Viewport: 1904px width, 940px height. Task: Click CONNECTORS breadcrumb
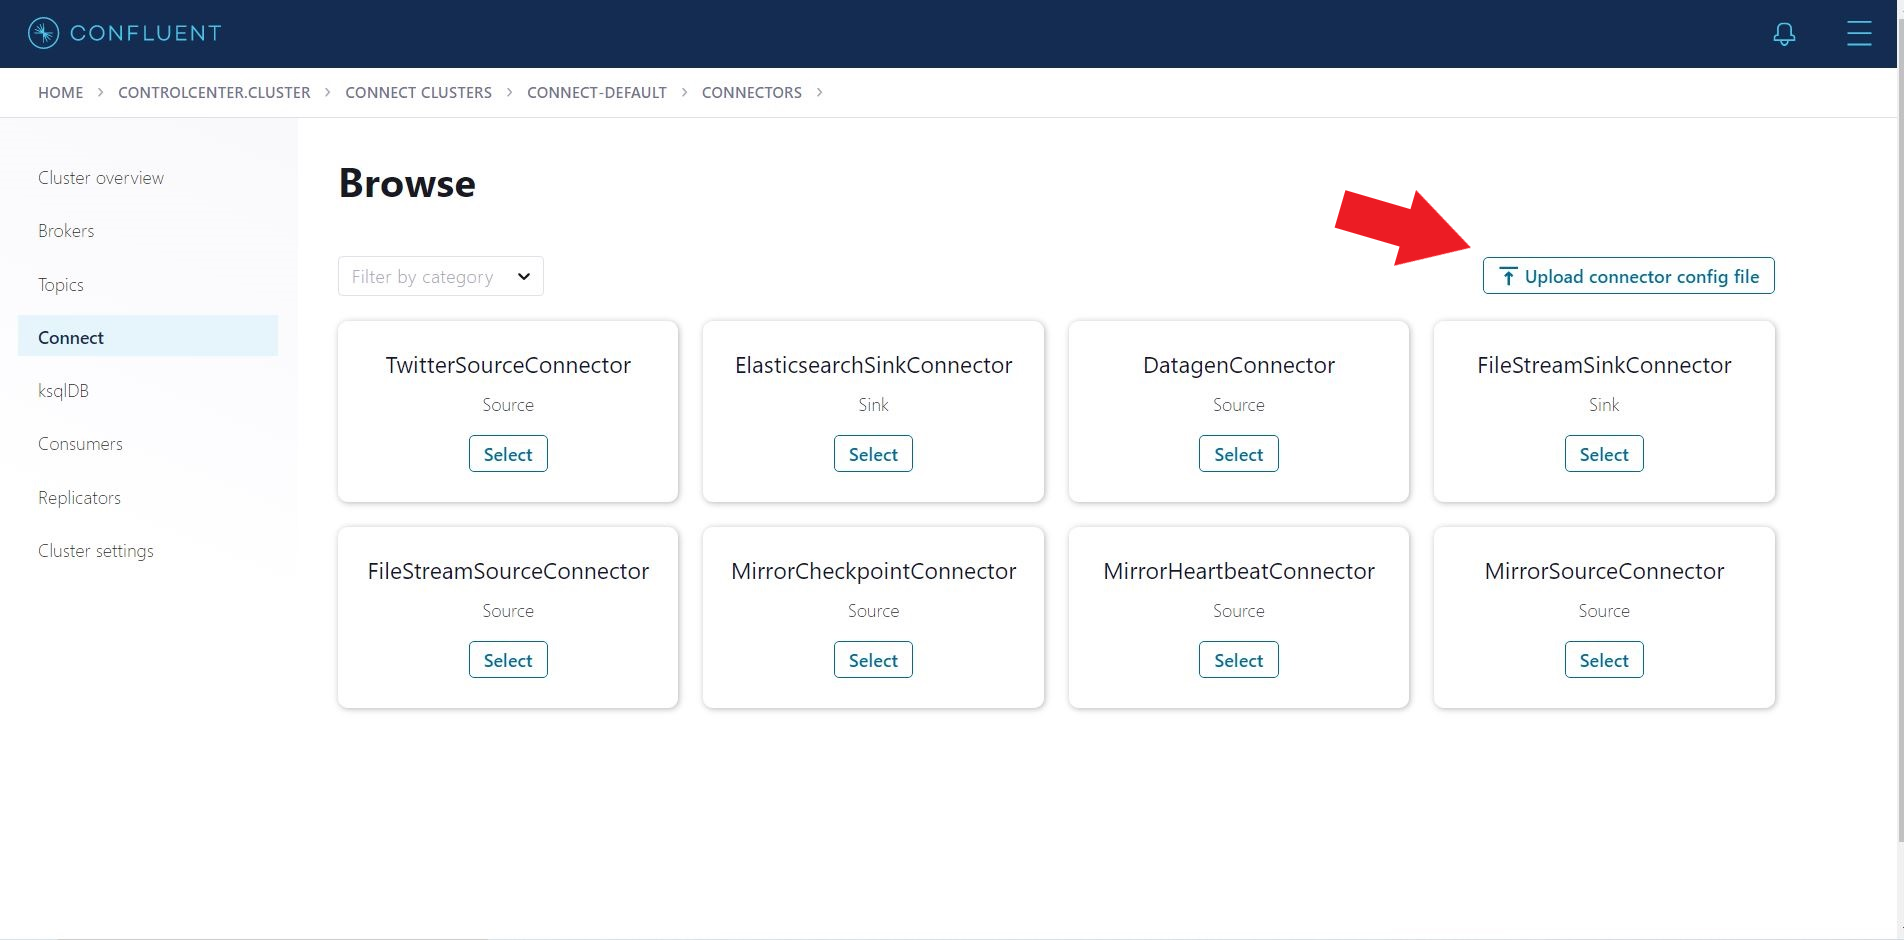[x=752, y=92]
